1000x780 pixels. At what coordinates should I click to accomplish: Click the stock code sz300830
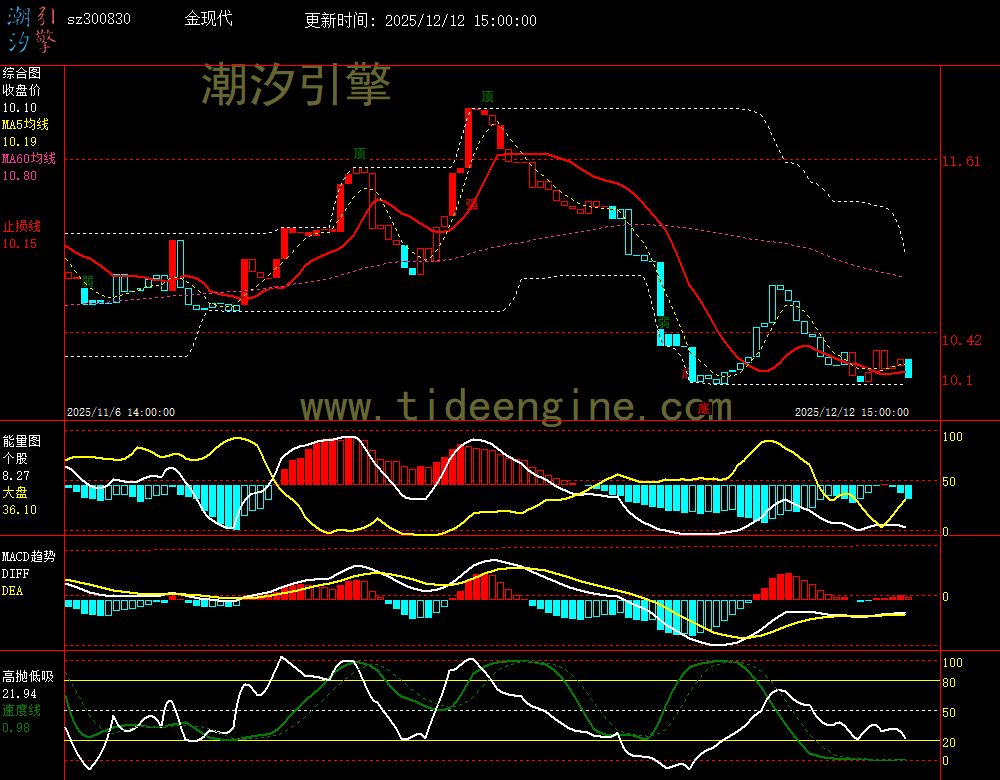(x=98, y=19)
